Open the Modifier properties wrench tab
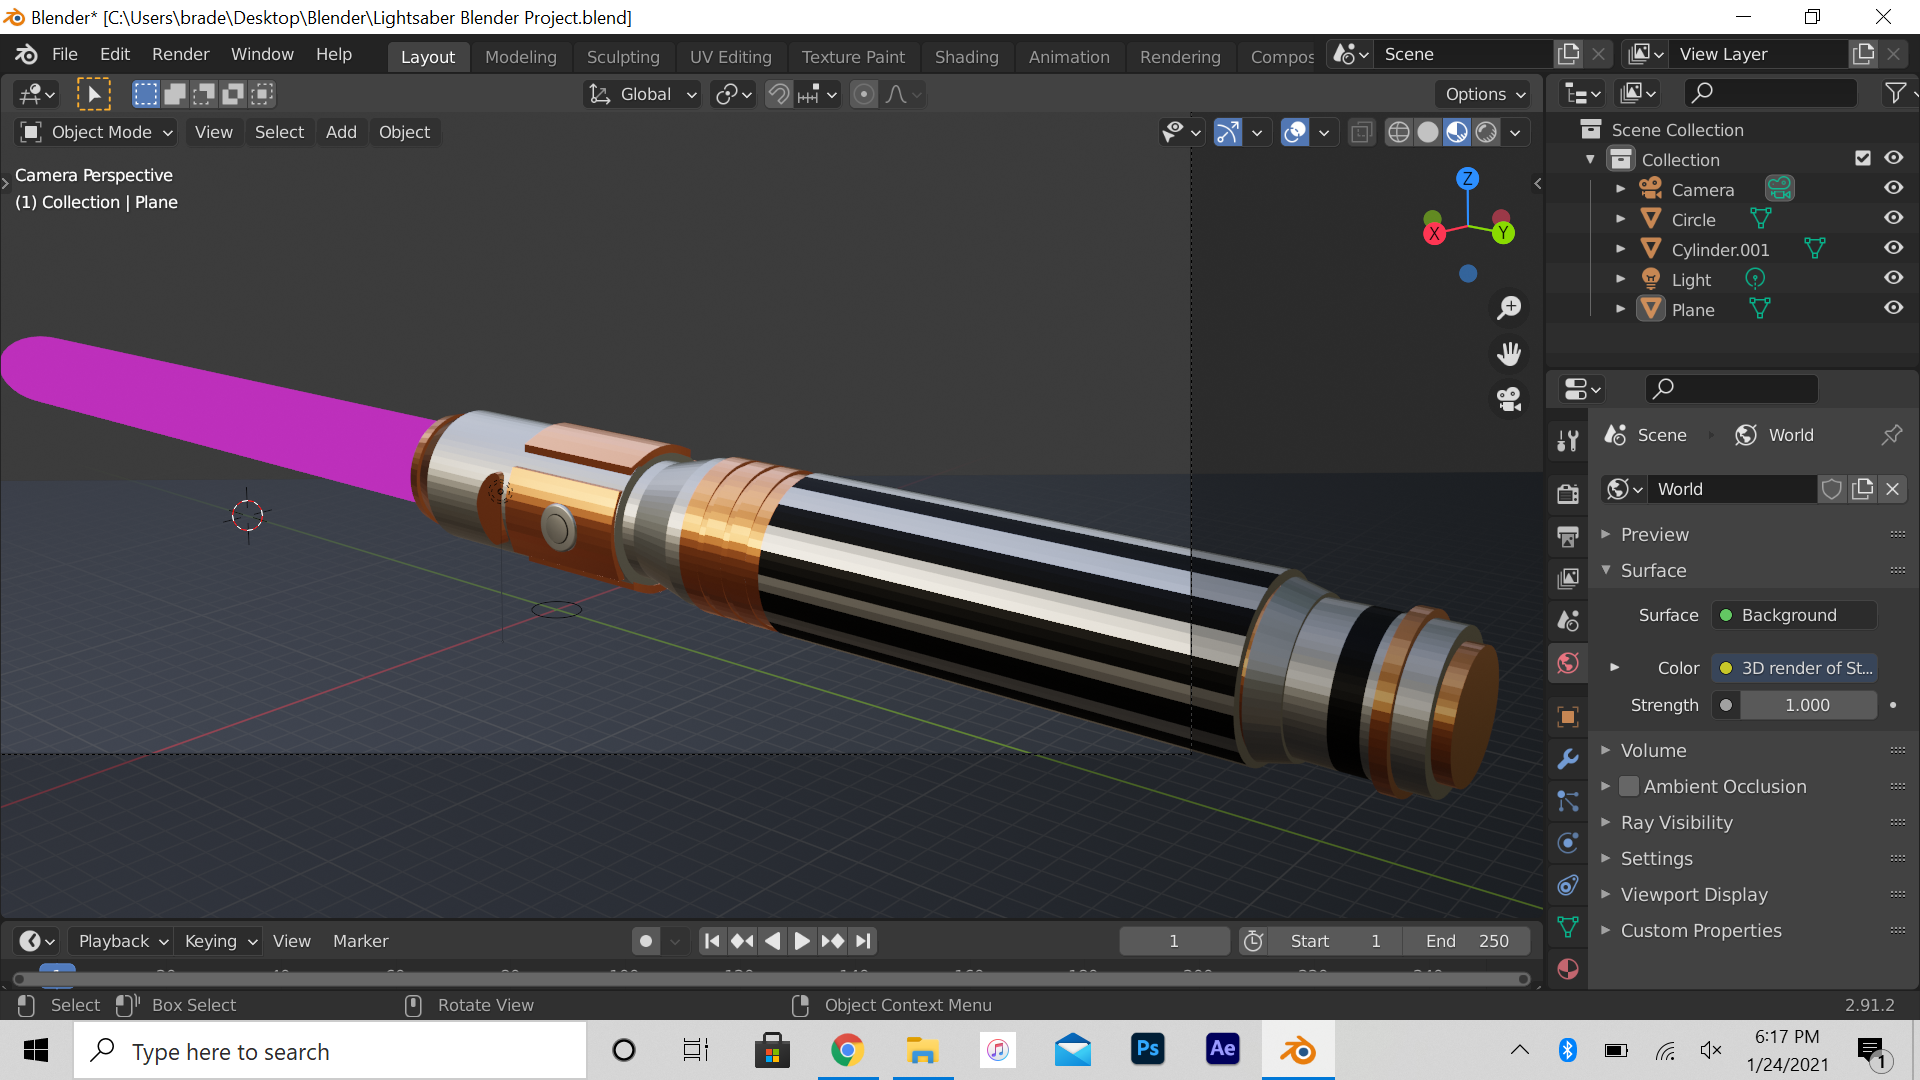This screenshot has height=1080, width=1920. point(1568,759)
